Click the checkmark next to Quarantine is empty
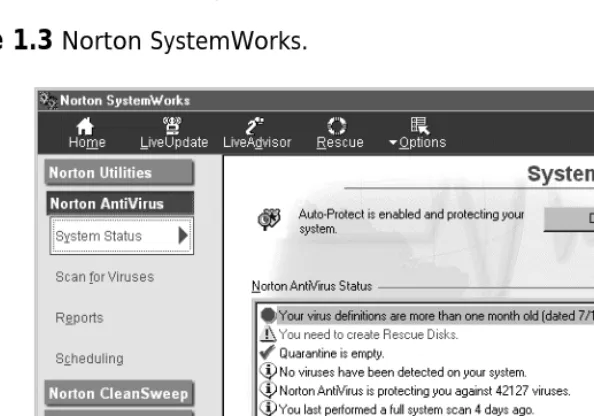The image size is (594, 416). 267,352
